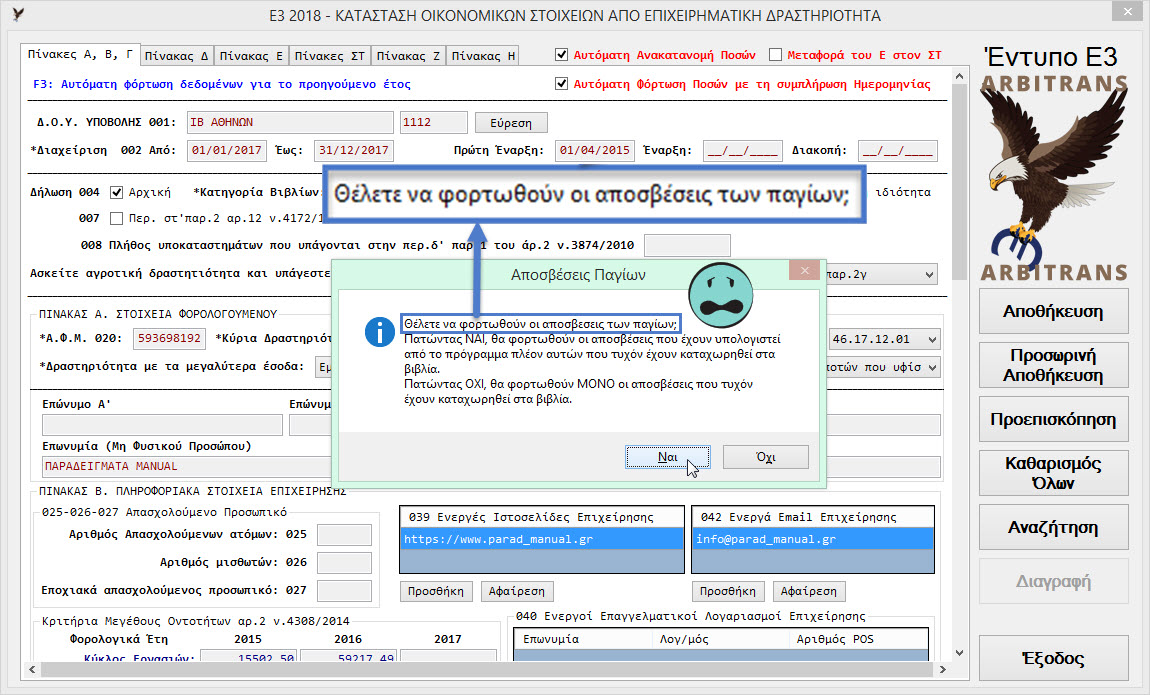This screenshot has height=695, width=1150.
Task: Click the Επωνυμία column header
Action: [x=583, y=639]
